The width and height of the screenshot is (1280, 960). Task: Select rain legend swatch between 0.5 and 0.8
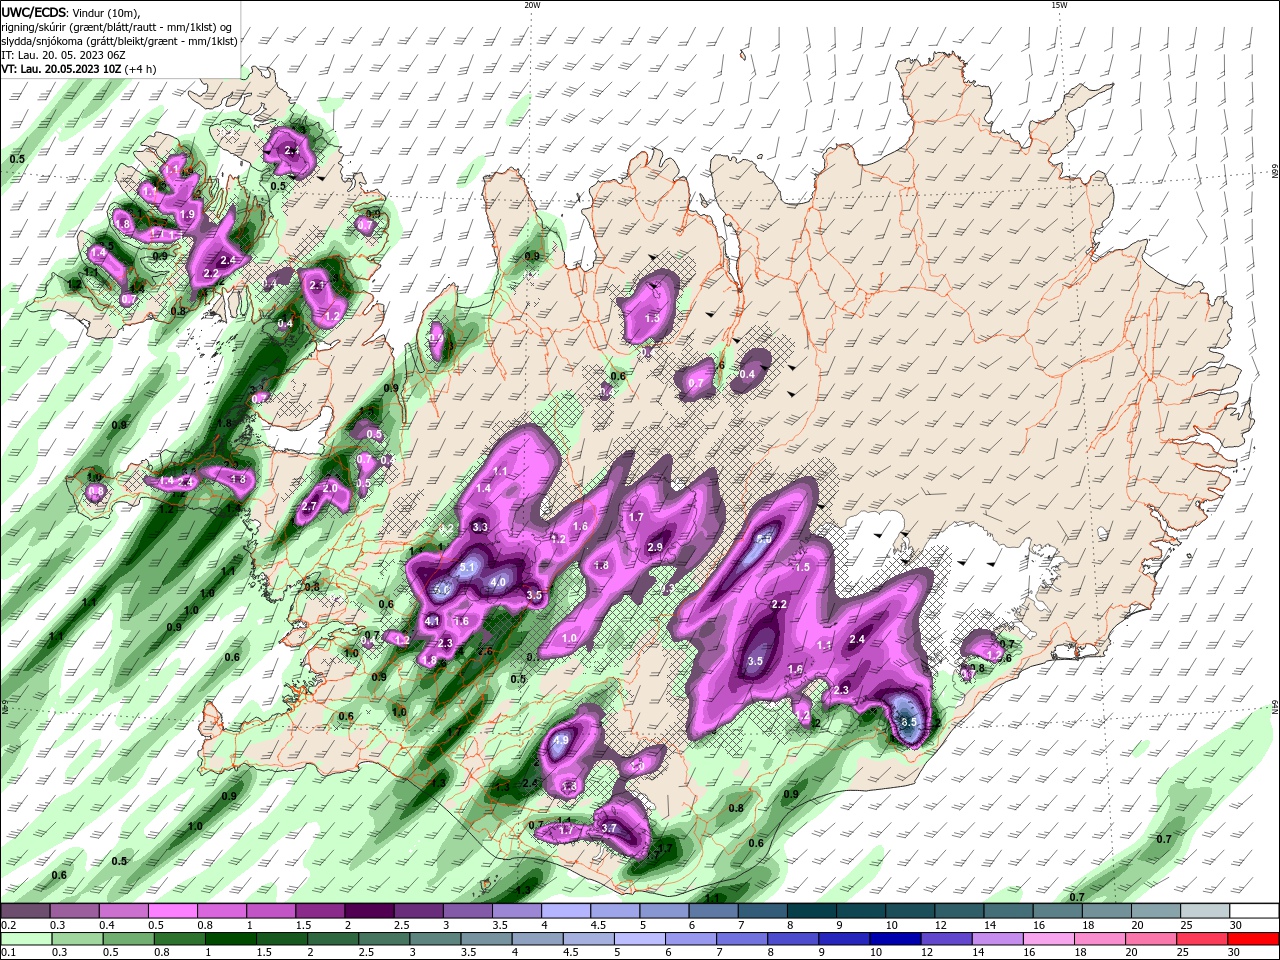pyautogui.click(x=130, y=939)
